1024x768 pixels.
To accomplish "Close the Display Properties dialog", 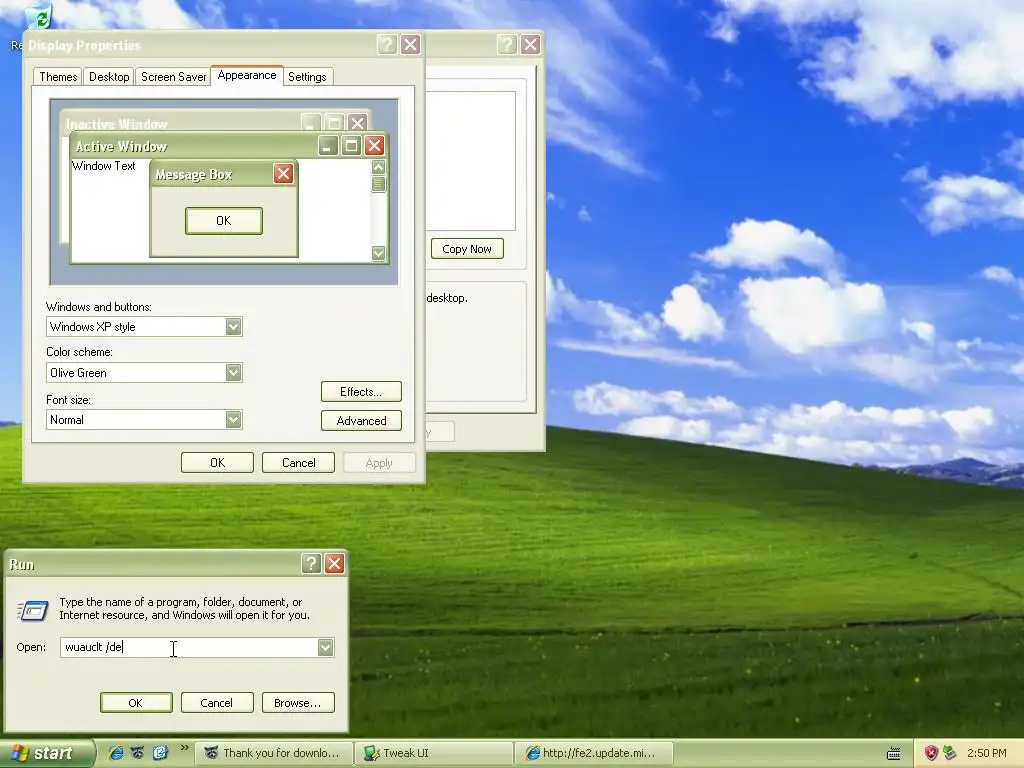I will click(x=410, y=44).
